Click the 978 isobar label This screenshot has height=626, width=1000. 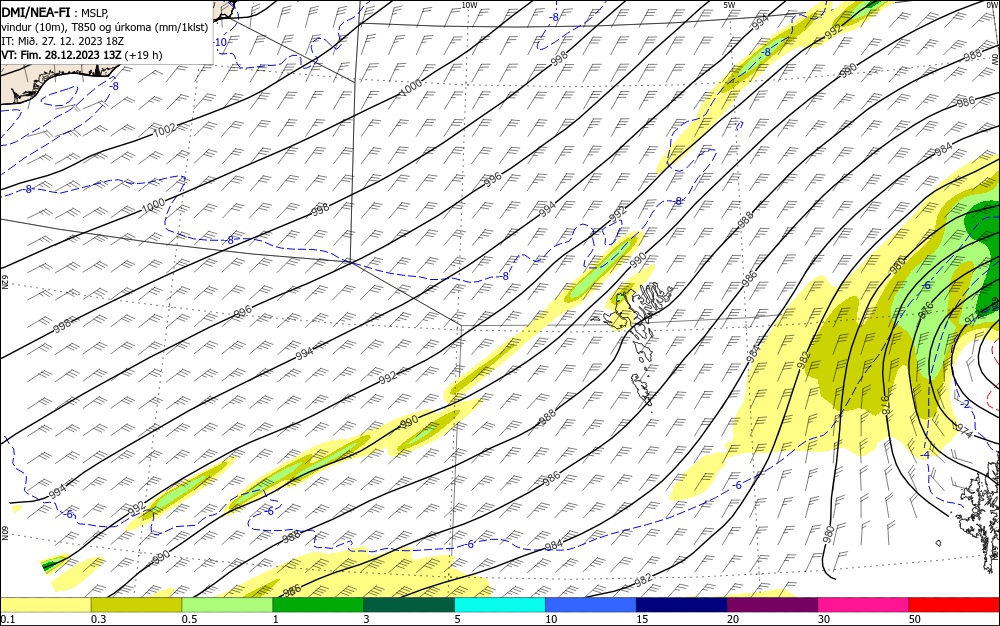tap(885, 406)
